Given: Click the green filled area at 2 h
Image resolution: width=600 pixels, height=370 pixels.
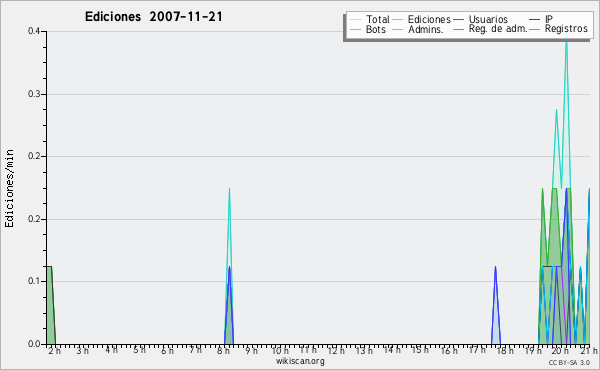Looking at the screenshot, I should pyautogui.click(x=51, y=306).
